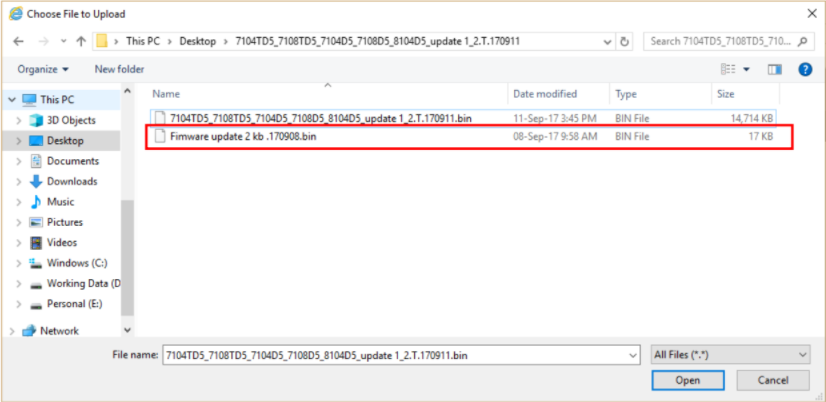Open the Help question mark icon

(x=804, y=69)
